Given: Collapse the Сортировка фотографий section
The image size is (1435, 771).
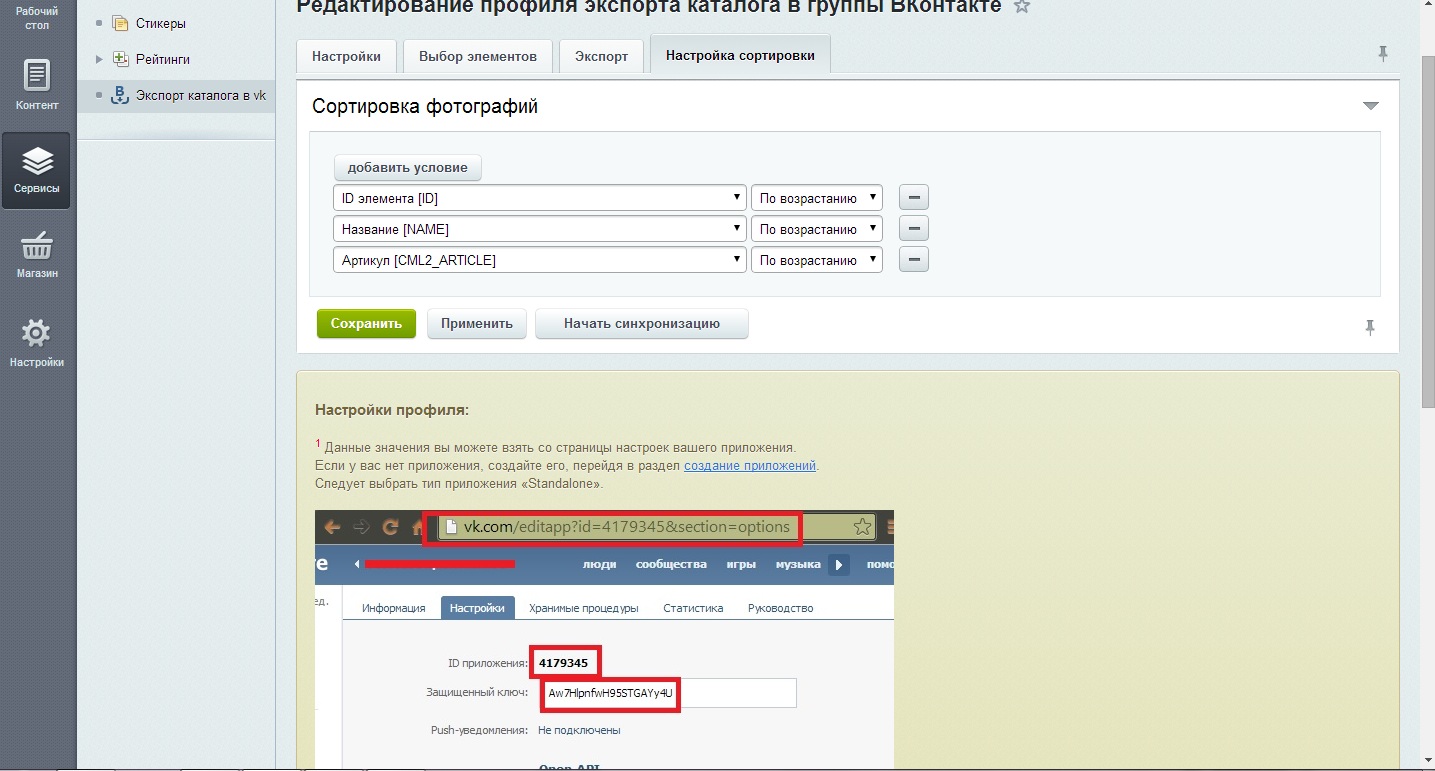Looking at the screenshot, I should (x=1371, y=104).
